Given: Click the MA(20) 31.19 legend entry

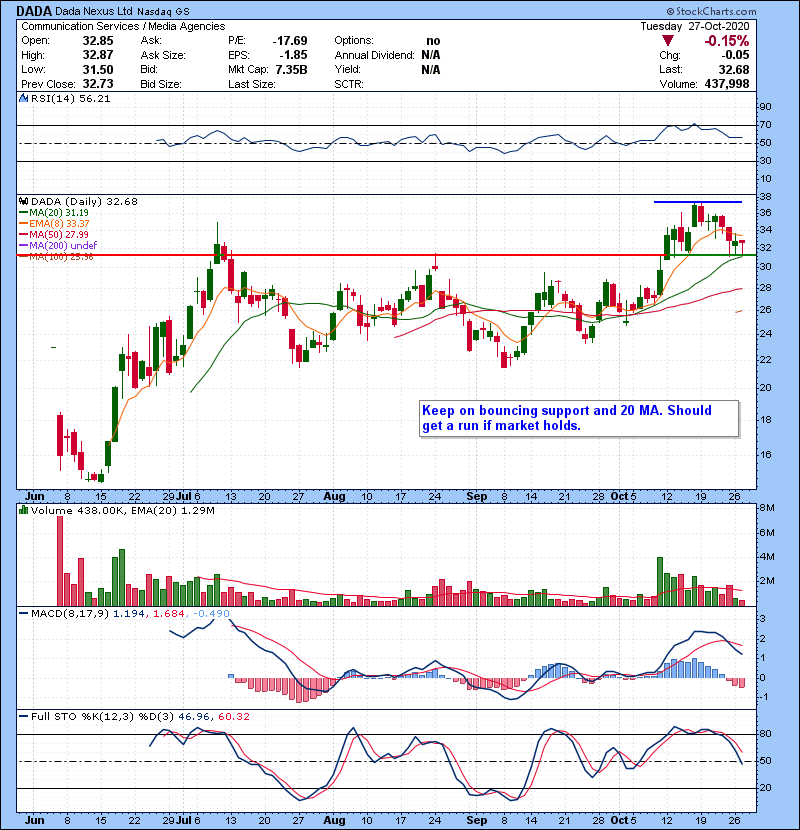Looking at the screenshot, I should (x=59, y=213).
